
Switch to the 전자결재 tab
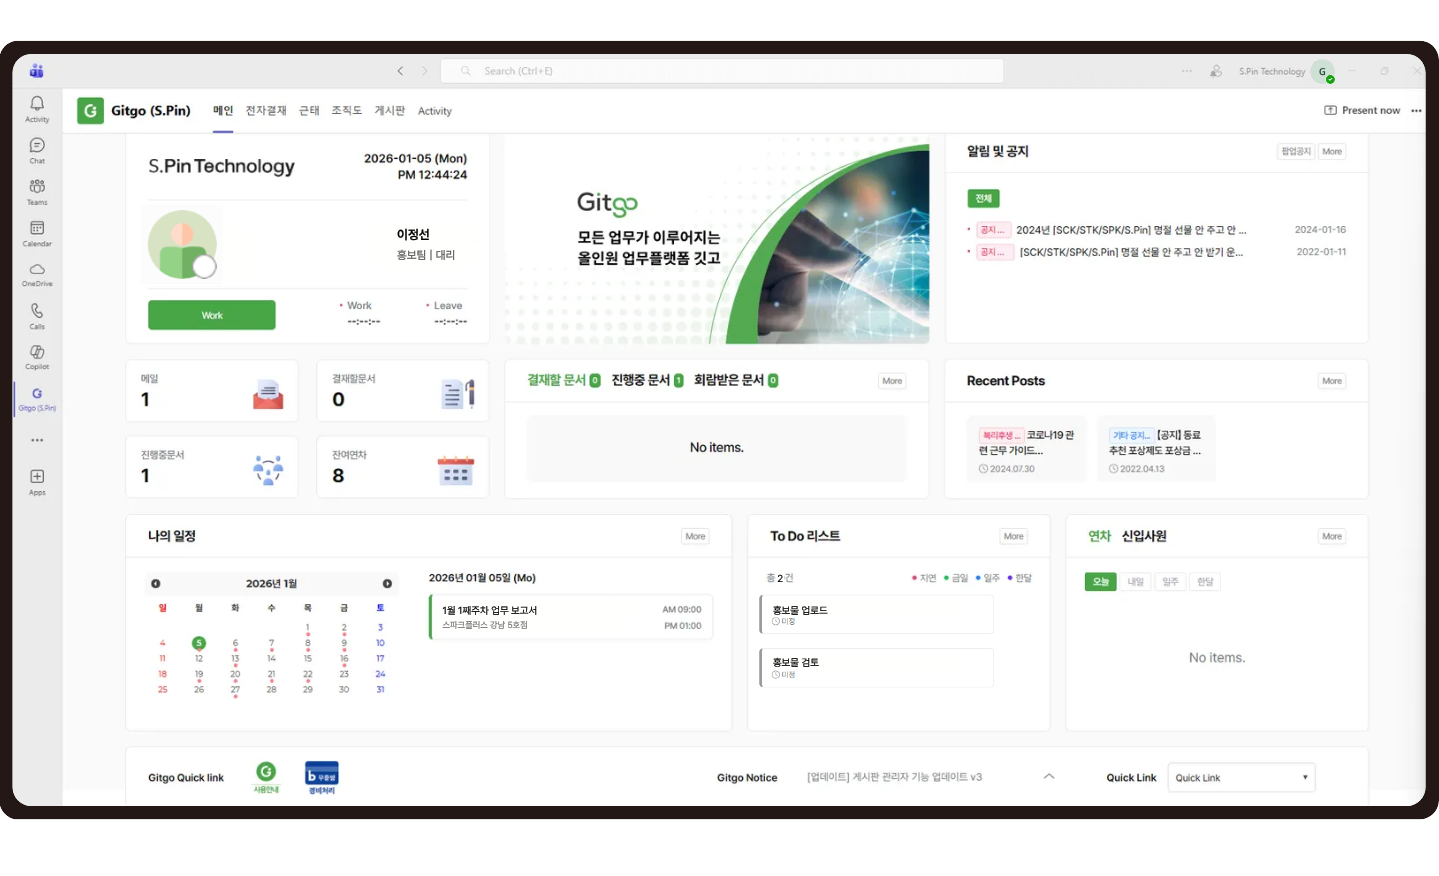pyautogui.click(x=266, y=111)
